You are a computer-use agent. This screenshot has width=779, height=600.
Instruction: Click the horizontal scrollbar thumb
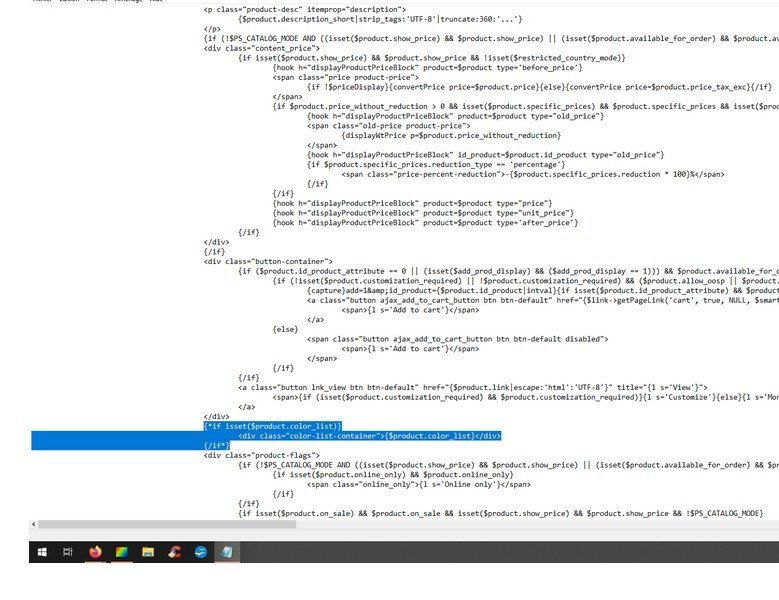point(167,524)
